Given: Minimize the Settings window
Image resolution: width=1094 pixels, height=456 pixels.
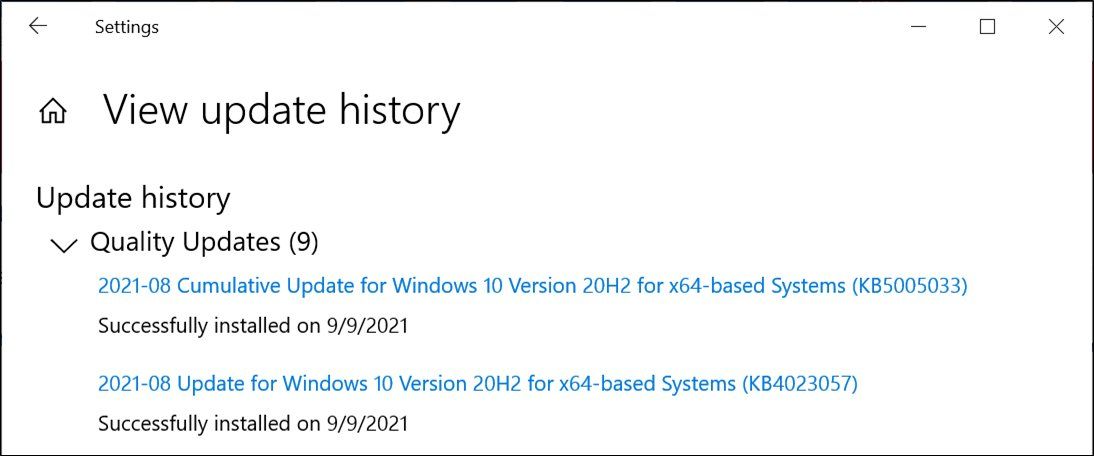Looking at the screenshot, I should 919,26.
